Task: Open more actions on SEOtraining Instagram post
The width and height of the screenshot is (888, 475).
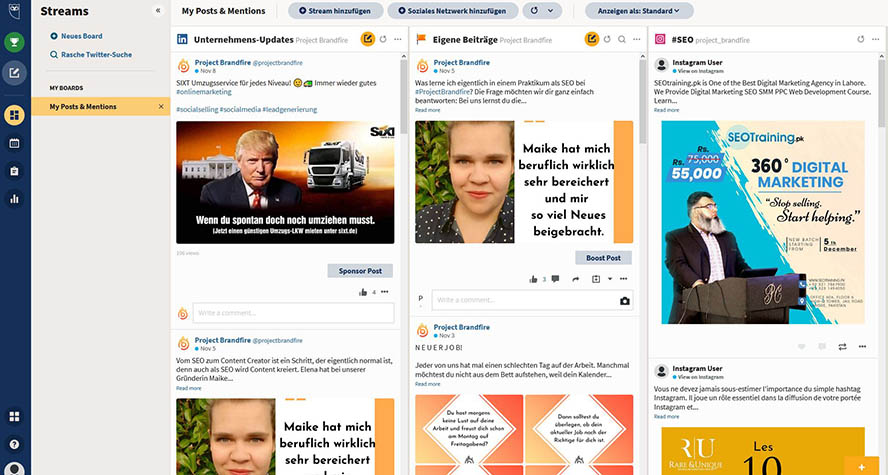Action: (862, 346)
